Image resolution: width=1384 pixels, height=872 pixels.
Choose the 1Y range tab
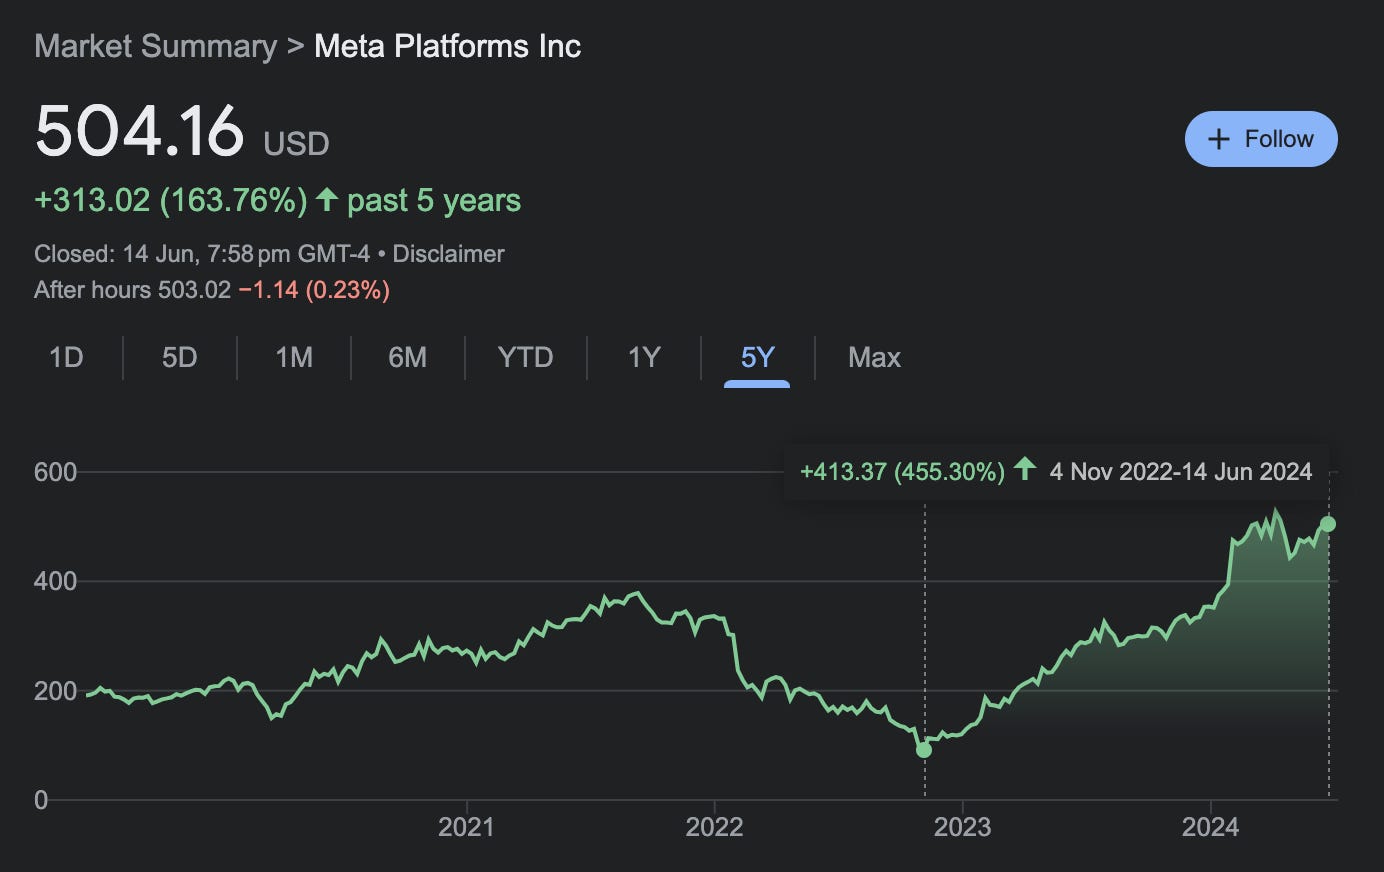coord(644,357)
